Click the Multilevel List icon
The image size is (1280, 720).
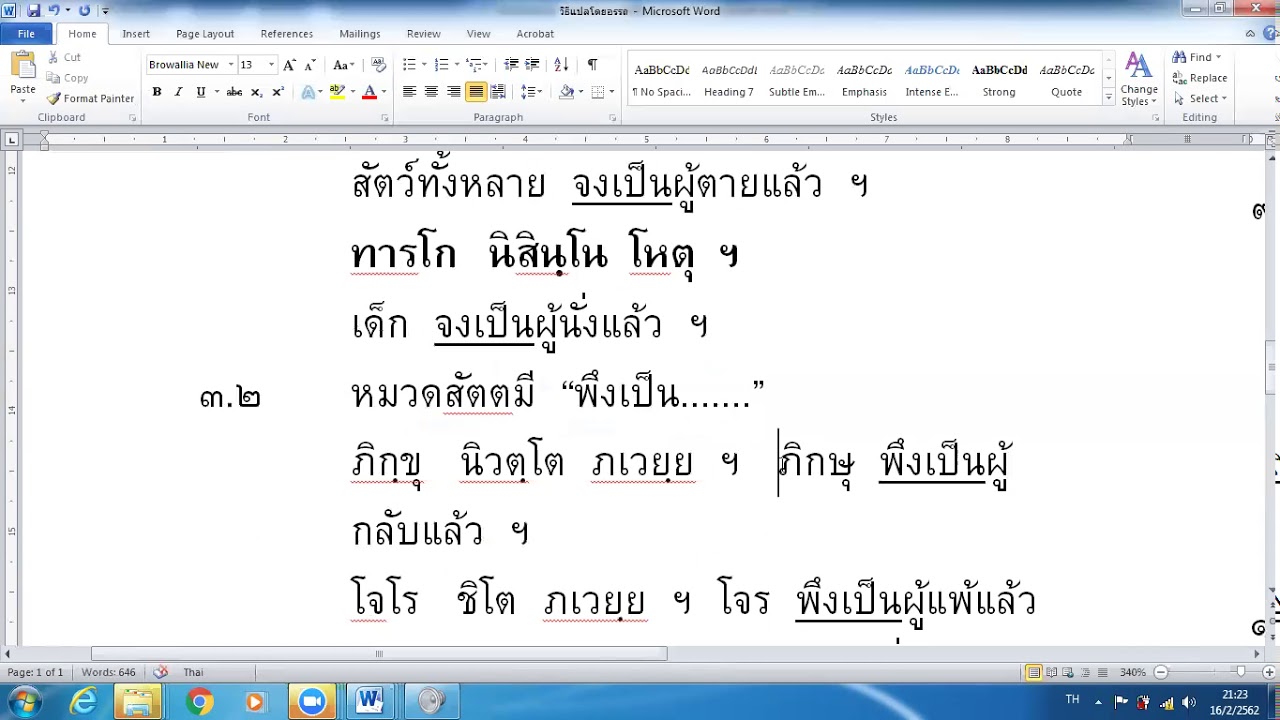tap(474, 65)
